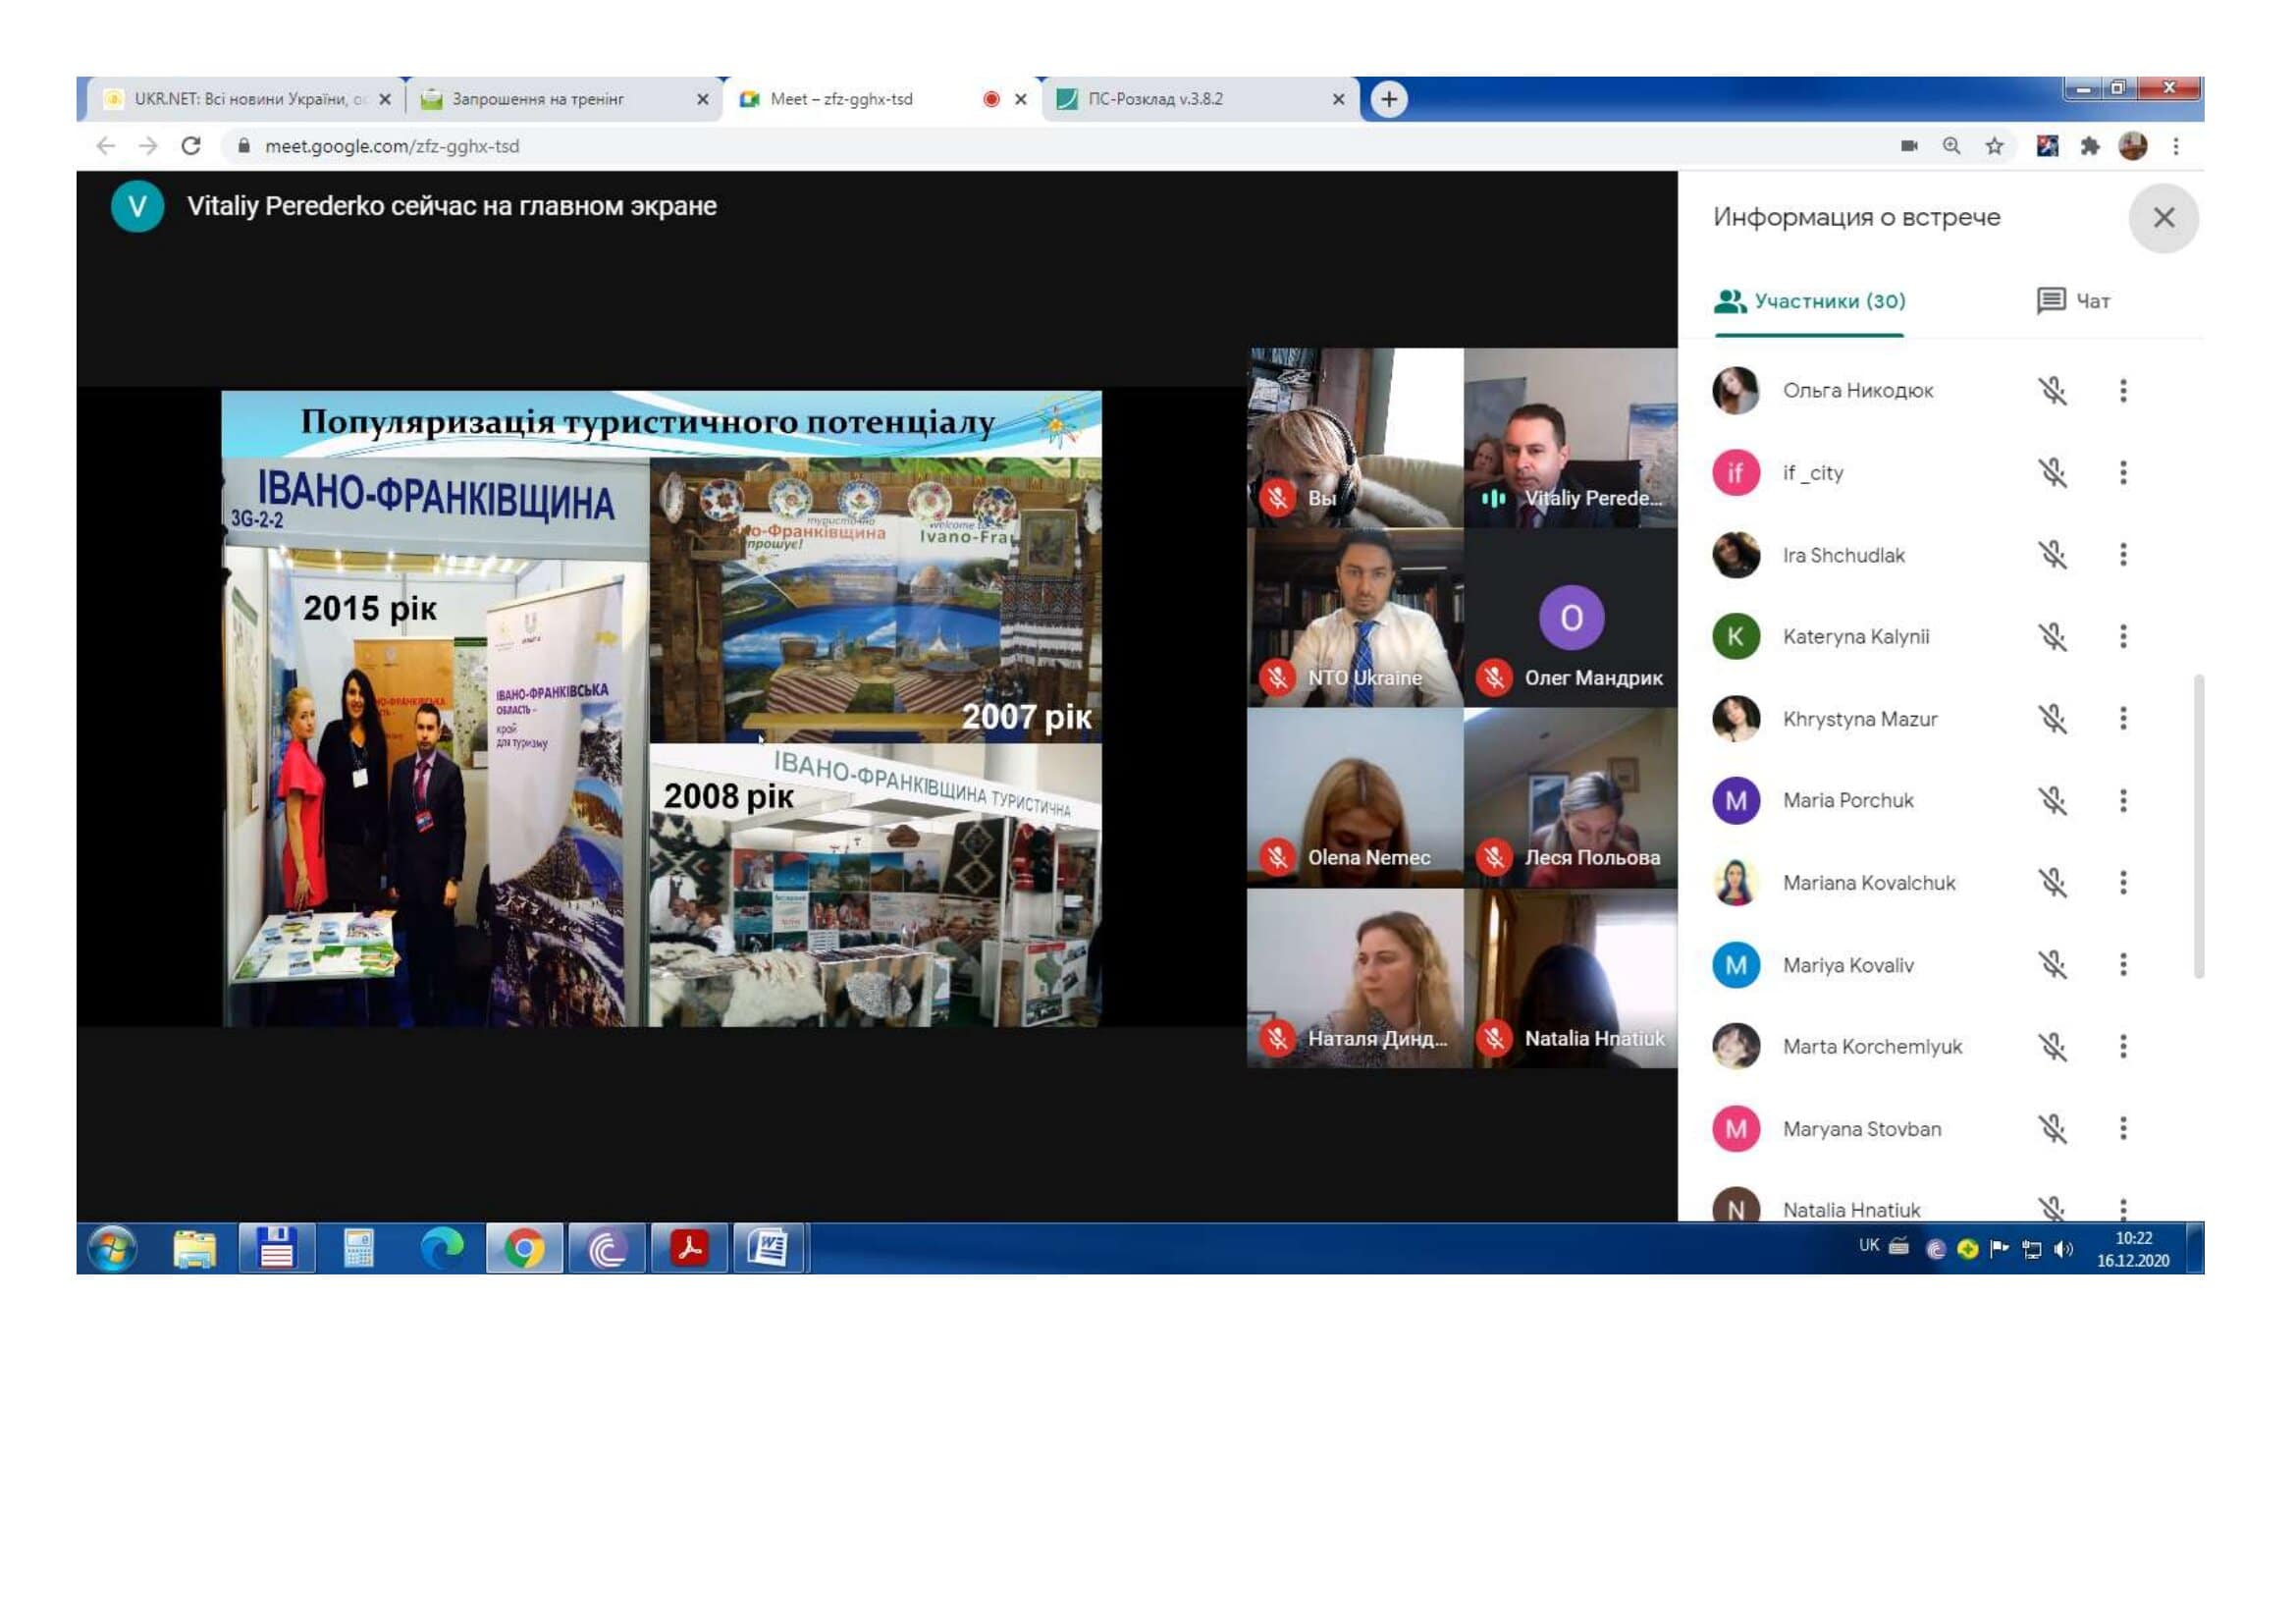Click the zoom magnifier icon in address bar

point(1951,146)
